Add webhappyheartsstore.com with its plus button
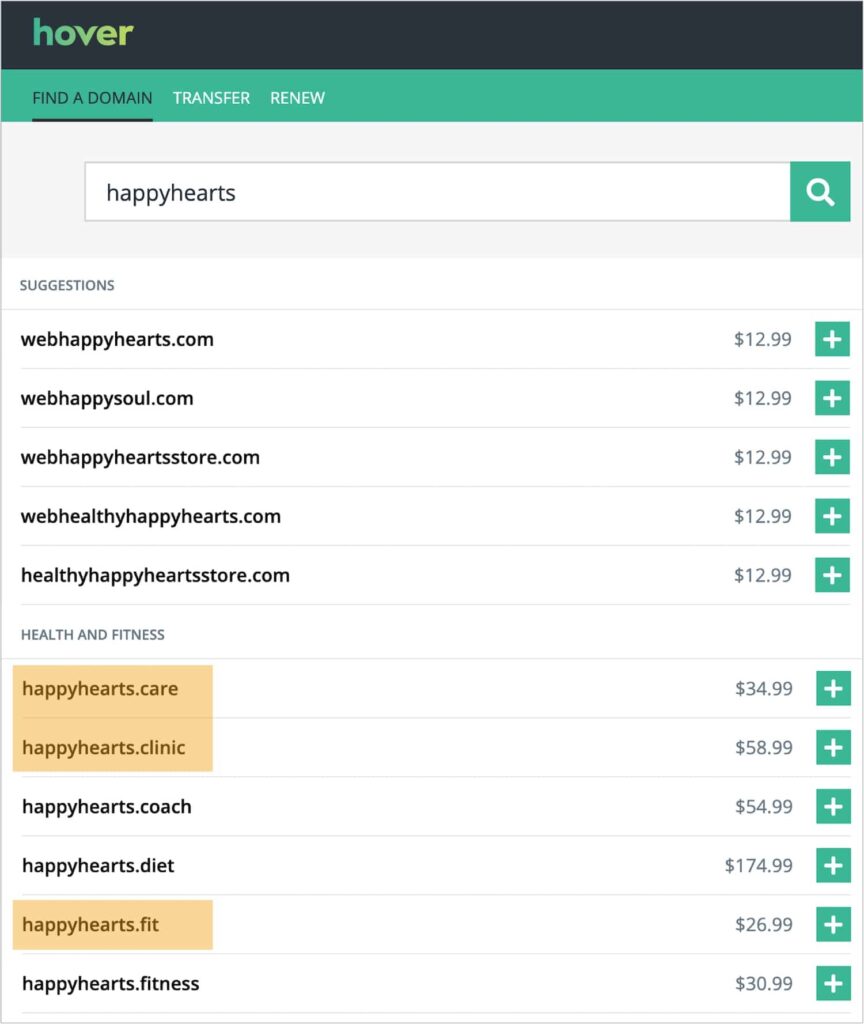The width and height of the screenshot is (864, 1024). click(x=832, y=457)
